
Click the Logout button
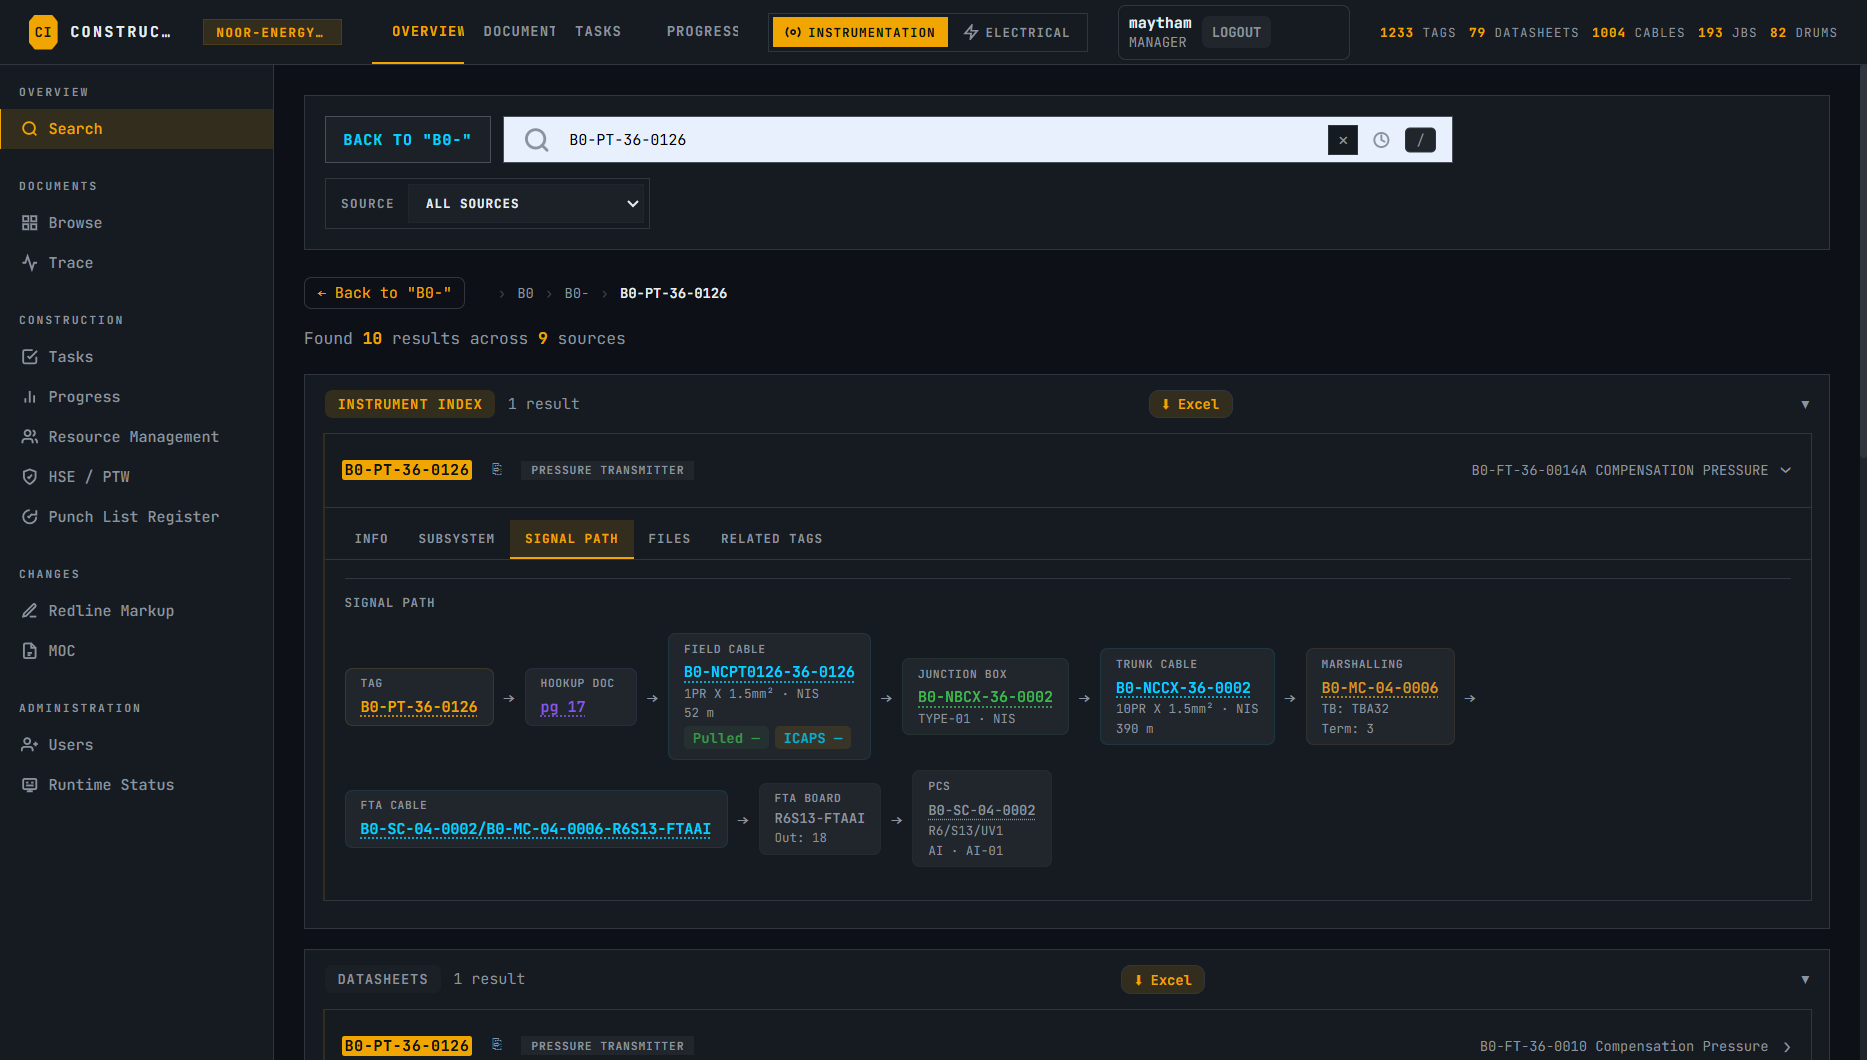(1236, 32)
